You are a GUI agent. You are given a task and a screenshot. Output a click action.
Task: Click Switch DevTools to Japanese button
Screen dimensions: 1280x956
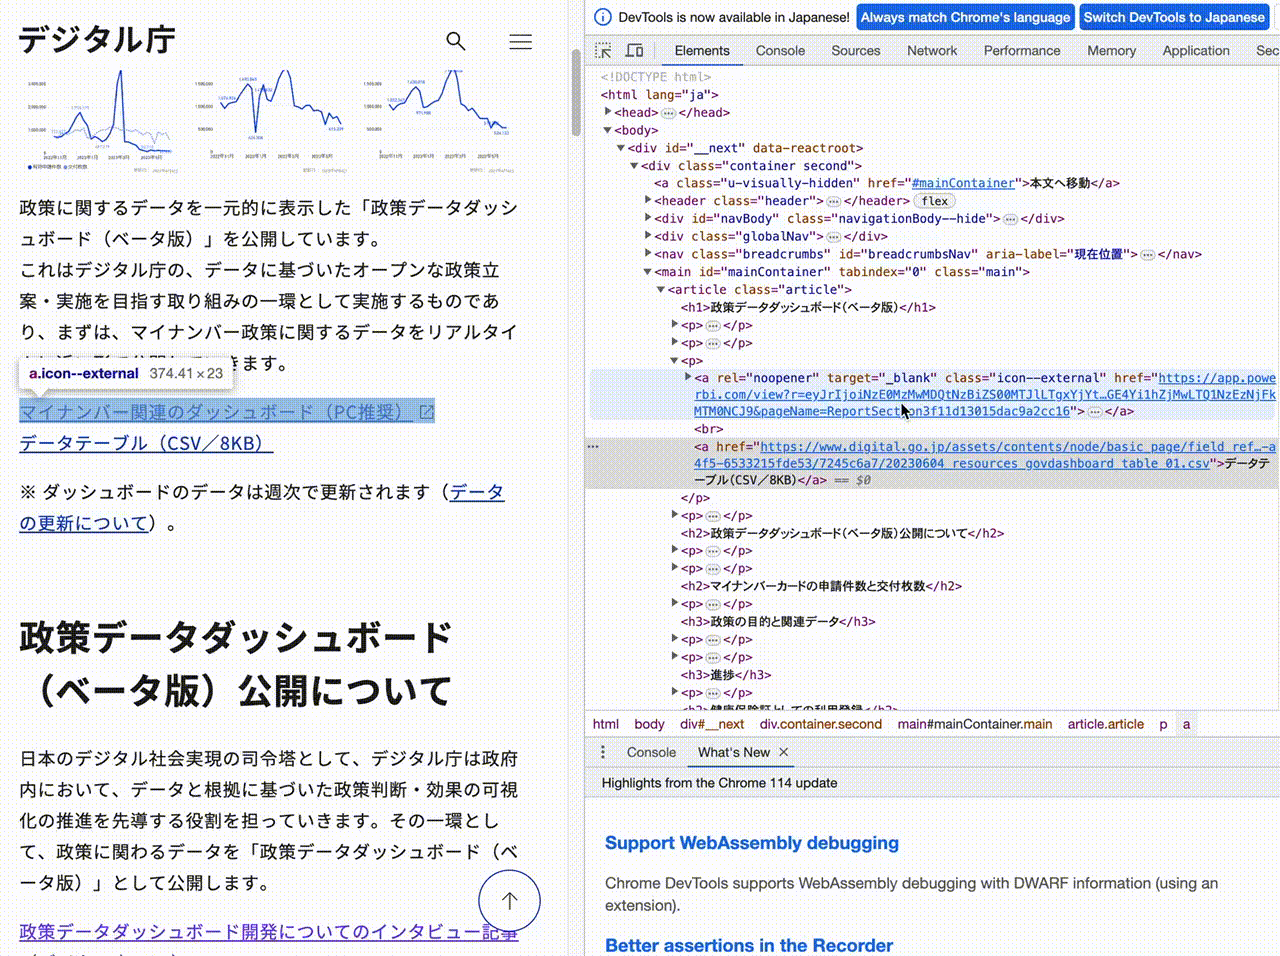point(1174,17)
